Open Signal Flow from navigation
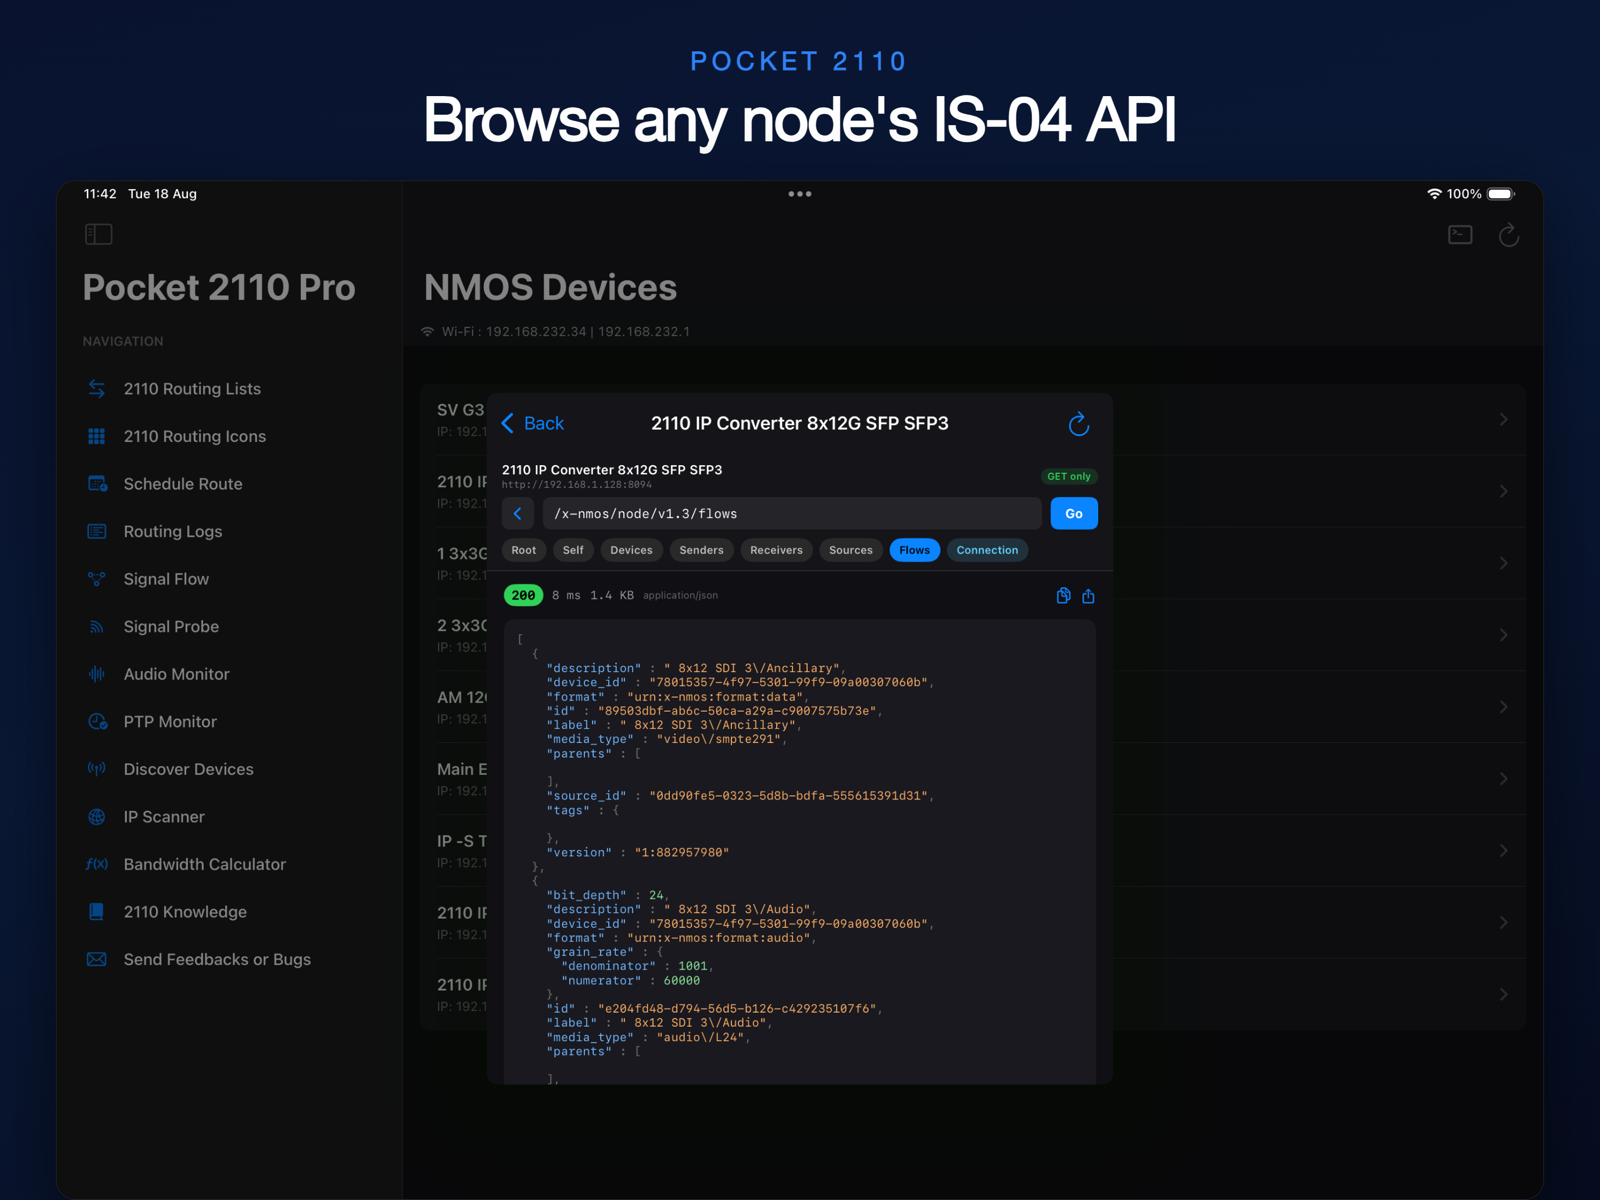 click(x=166, y=579)
